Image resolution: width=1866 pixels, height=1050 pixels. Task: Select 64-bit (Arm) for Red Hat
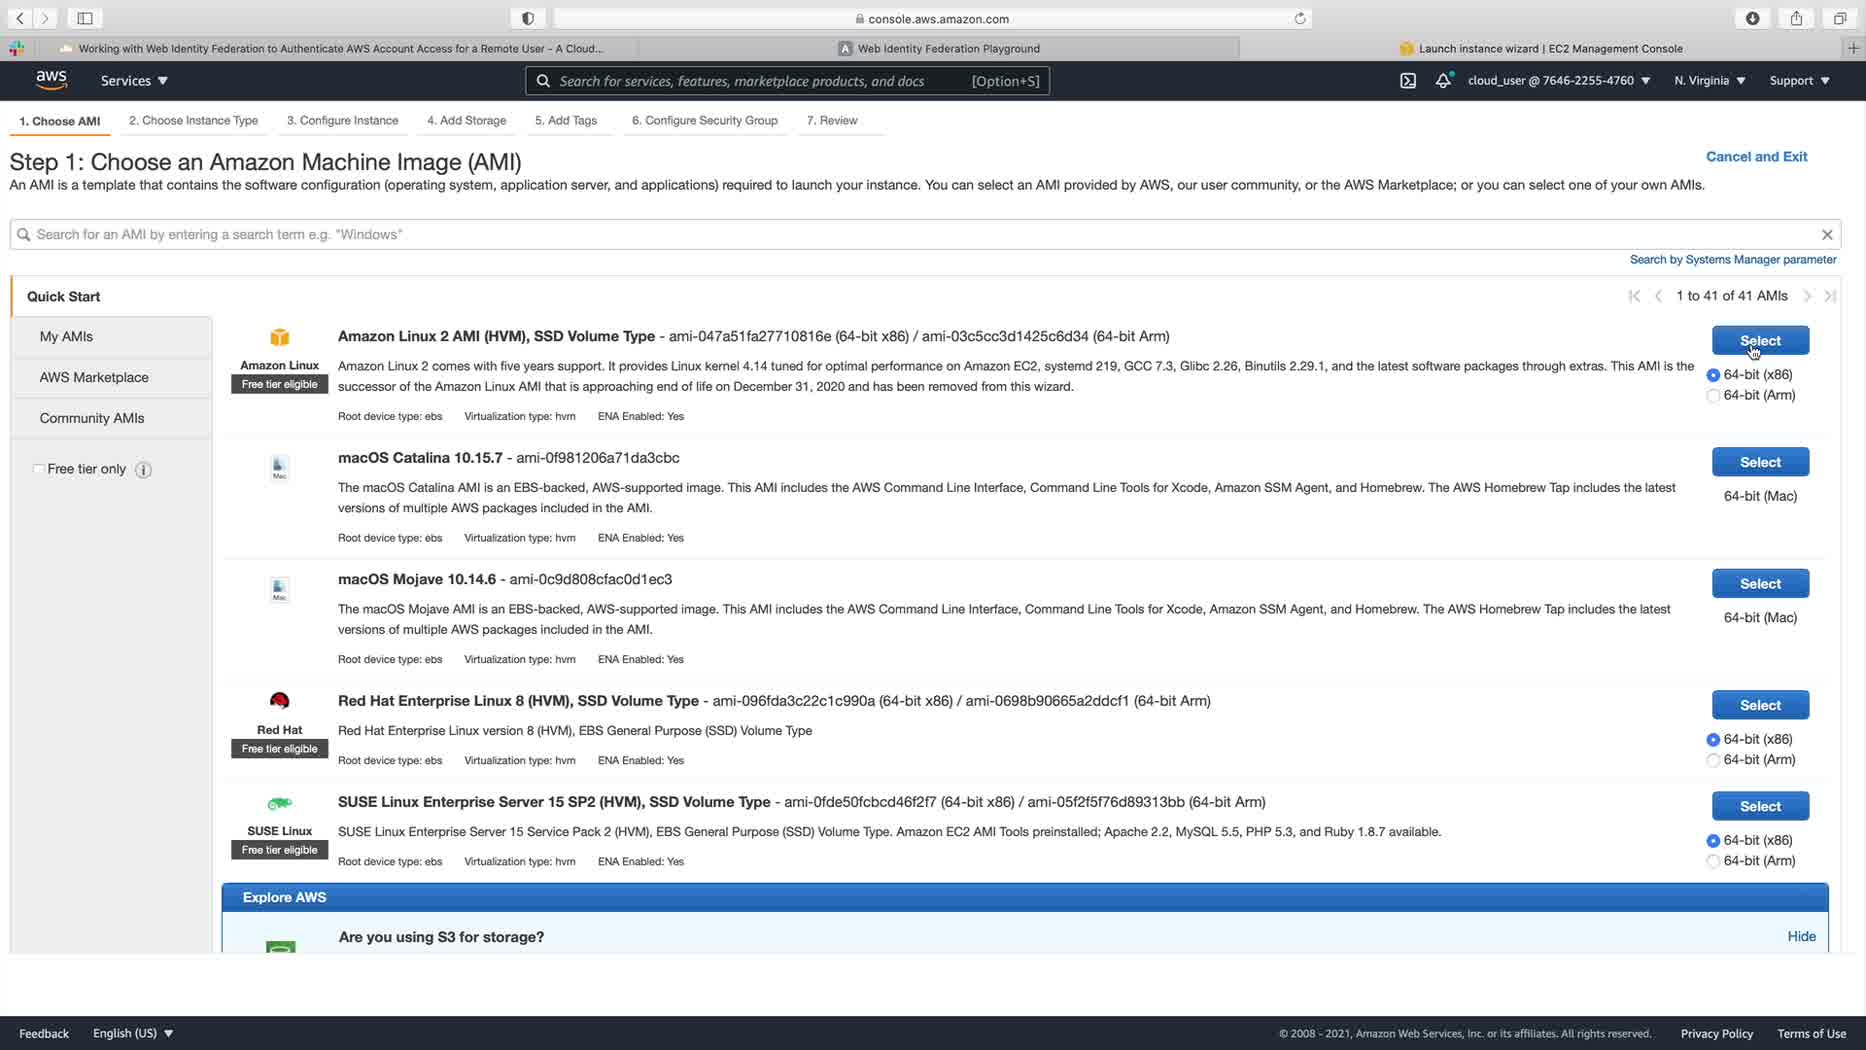tap(1713, 760)
